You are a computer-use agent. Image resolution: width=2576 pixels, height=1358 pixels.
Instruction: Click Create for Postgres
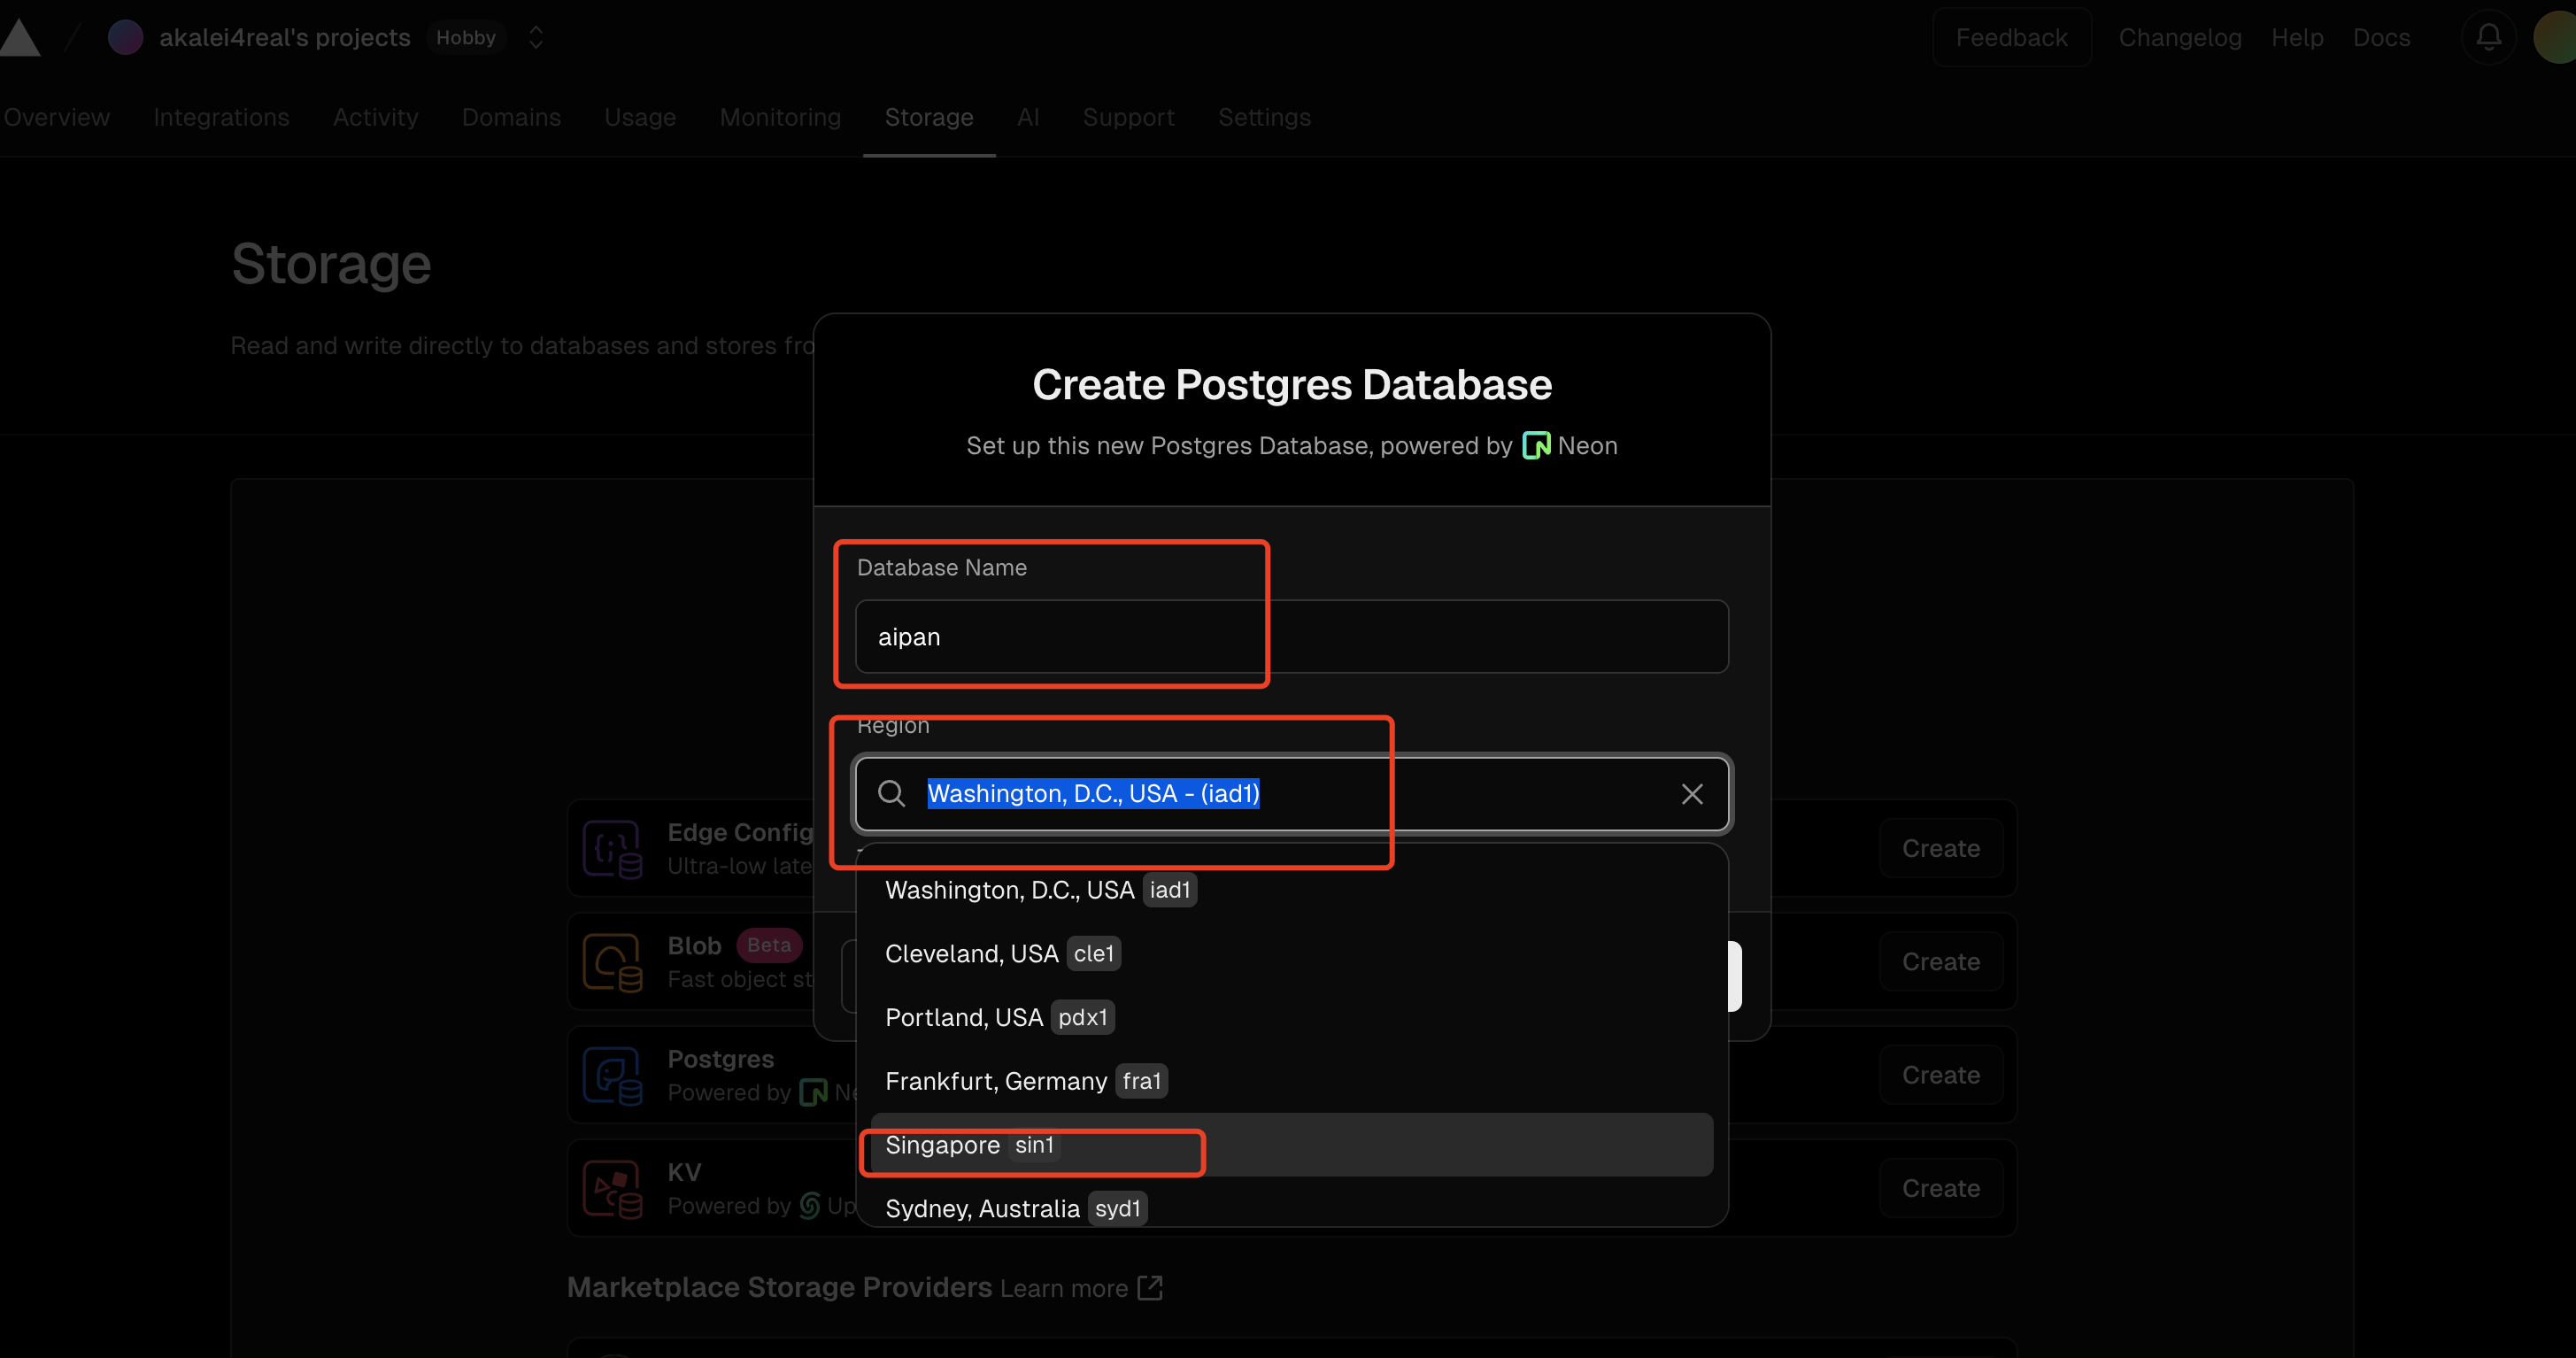point(1940,1075)
